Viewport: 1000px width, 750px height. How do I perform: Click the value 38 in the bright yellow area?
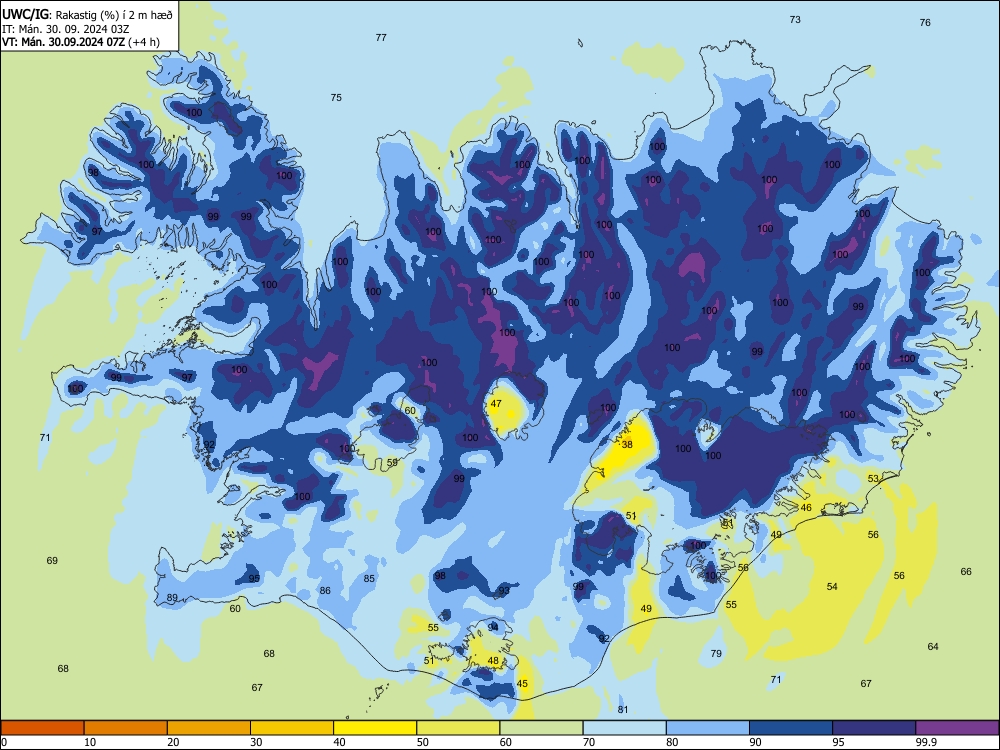628,445
